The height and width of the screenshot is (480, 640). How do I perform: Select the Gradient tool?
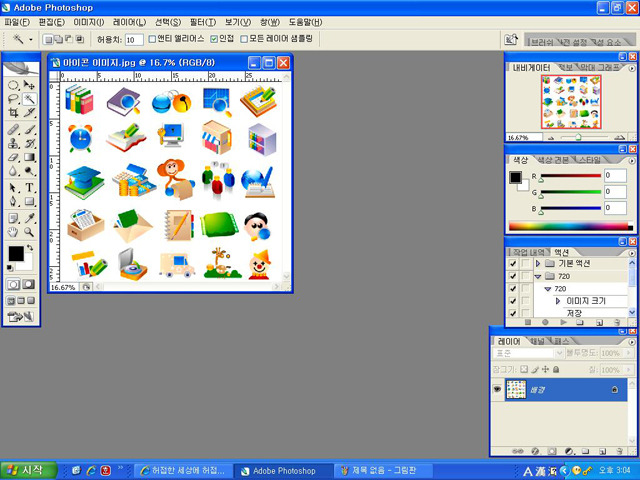pyautogui.click(x=29, y=157)
